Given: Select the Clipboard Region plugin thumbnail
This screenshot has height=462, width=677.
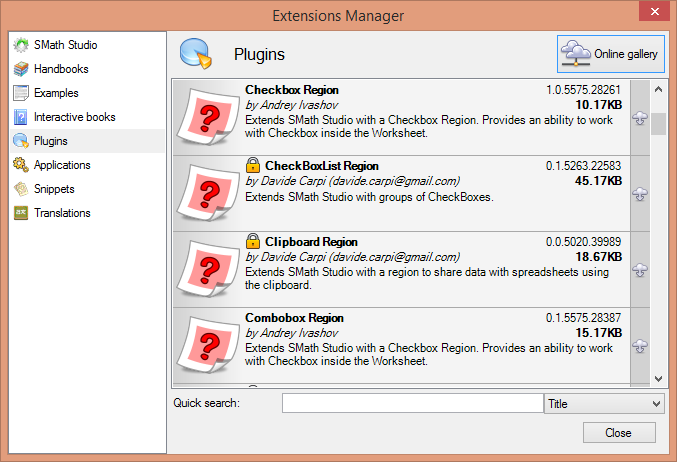Looking at the screenshot, I should coord(207,270).
